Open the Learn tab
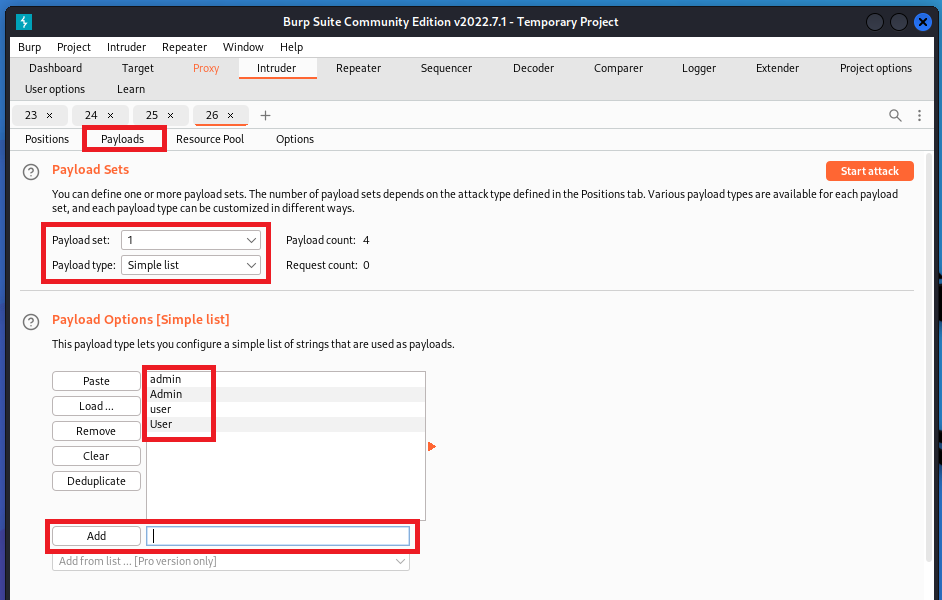The height and width of the screenshot is (600, 942). [x=131, y=89]
